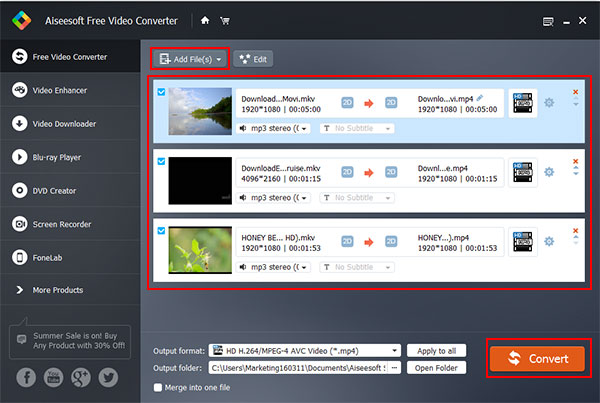Open HD format profile icon for Downlo...vi.mp4
The image size is (600, 403).
[523, 103]
